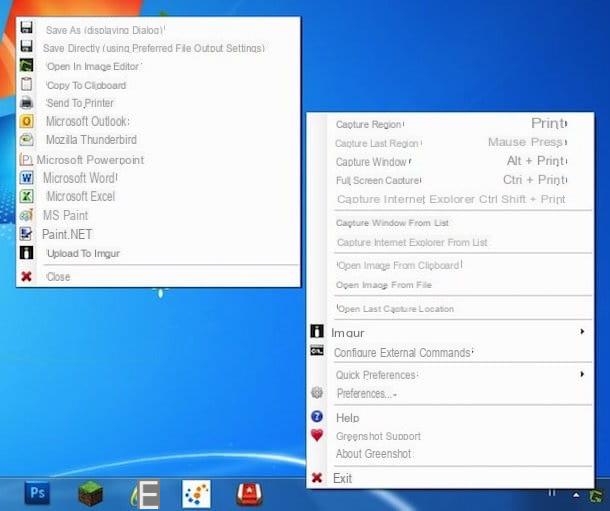The width and height of the screenshot is (610, 511).
Task: Select Upload To Imgur entry
Action: coord(83,254)
